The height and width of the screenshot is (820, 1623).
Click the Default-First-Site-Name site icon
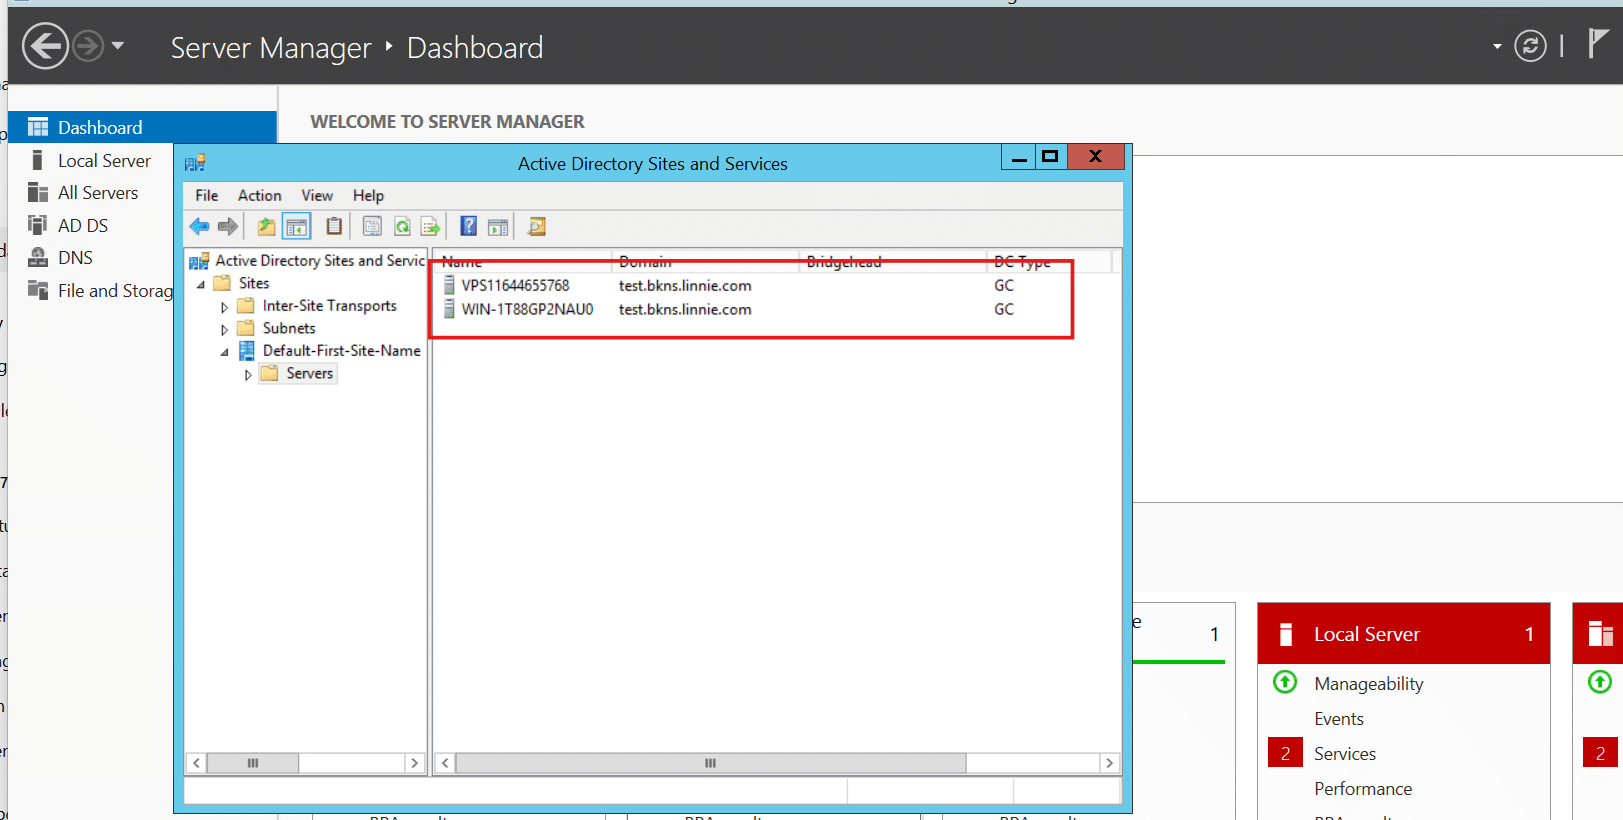(246, 351)
